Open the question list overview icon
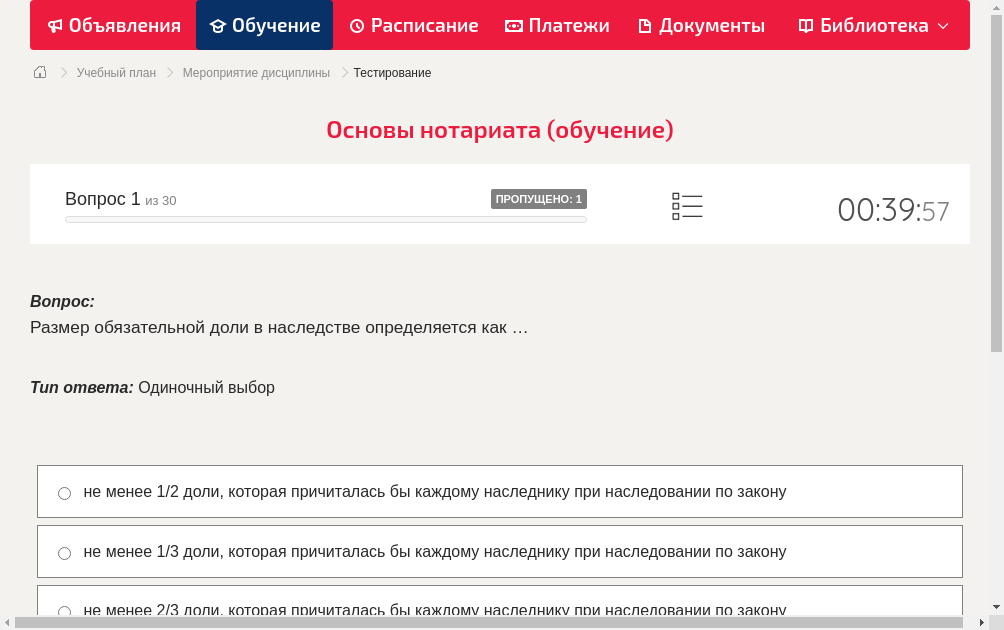Image resolution: width=1004 pixels, height=630 pixels. coord(687,206)
